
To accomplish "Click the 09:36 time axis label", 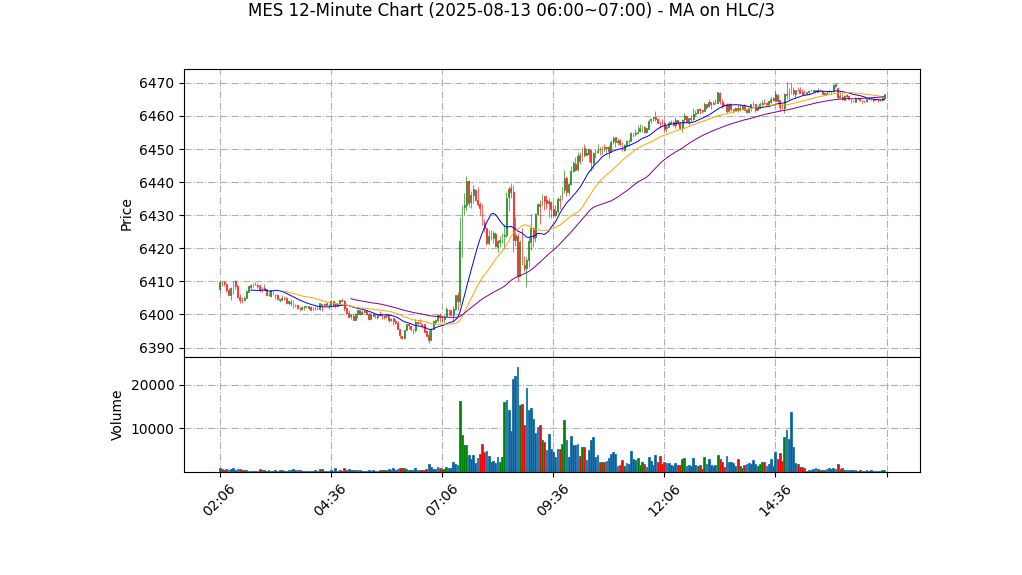I will tap(552, 500).
